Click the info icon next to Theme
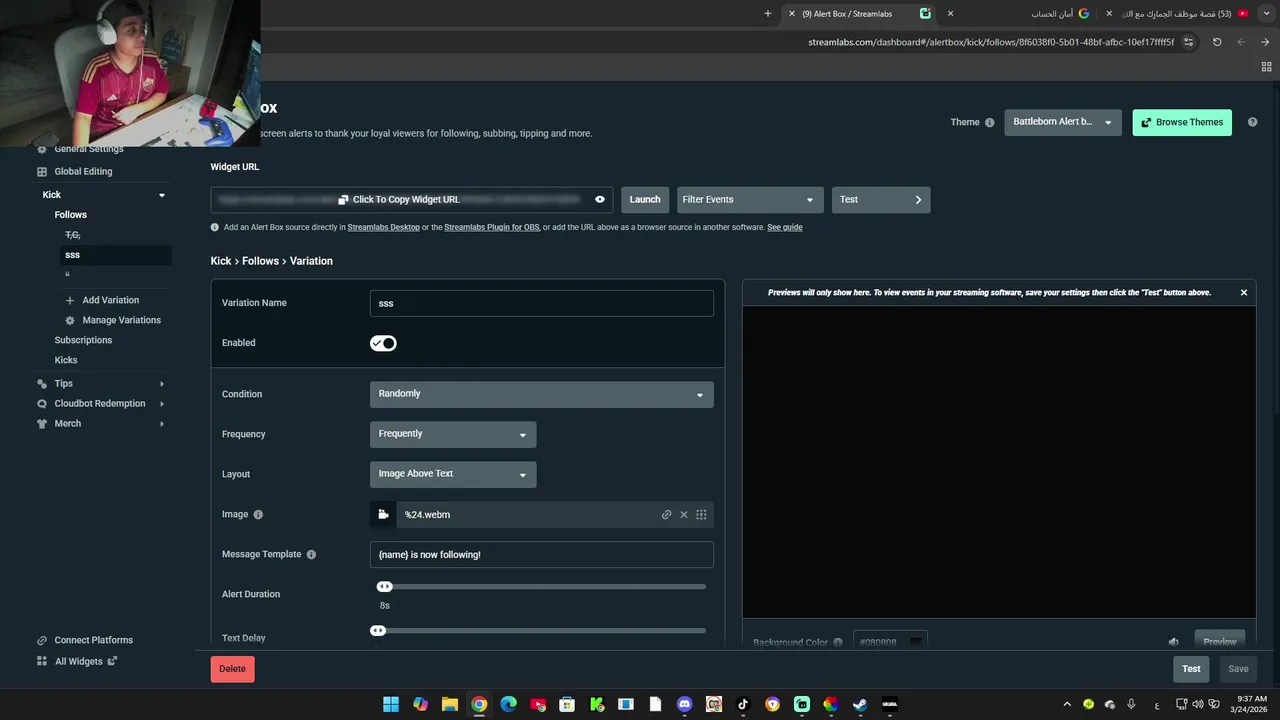The image size is (1280, 720). 990,123
